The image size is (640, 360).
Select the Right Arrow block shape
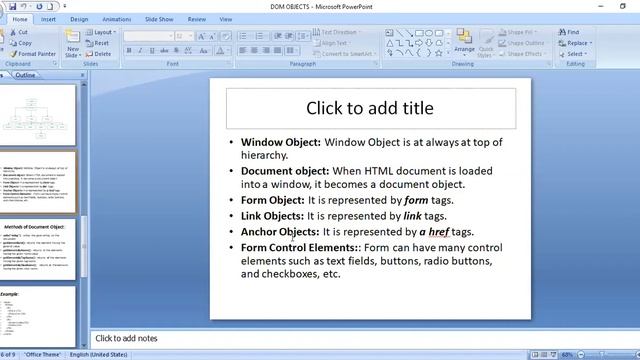point(419,43)
